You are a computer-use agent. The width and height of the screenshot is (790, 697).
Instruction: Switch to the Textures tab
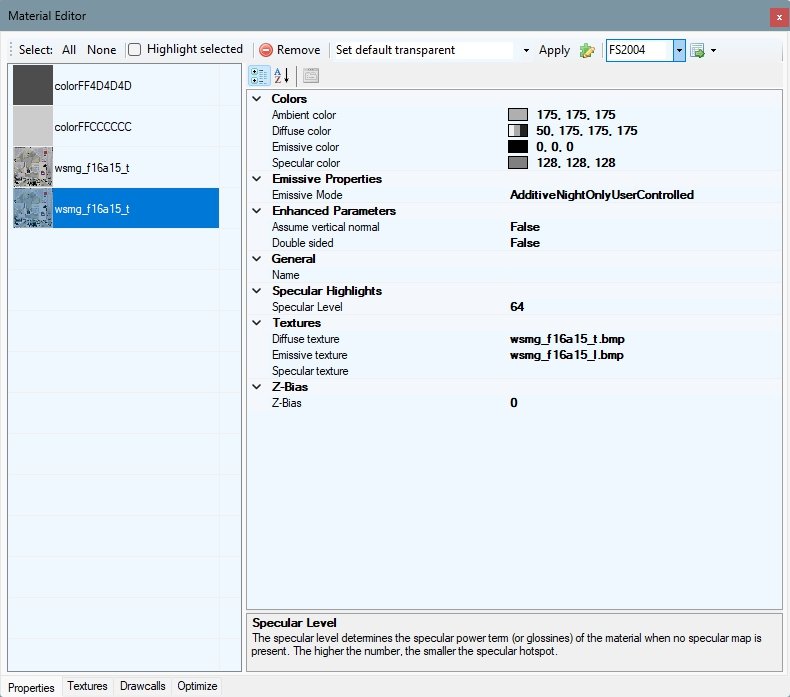pyautogui.click(x=87, y=687)
